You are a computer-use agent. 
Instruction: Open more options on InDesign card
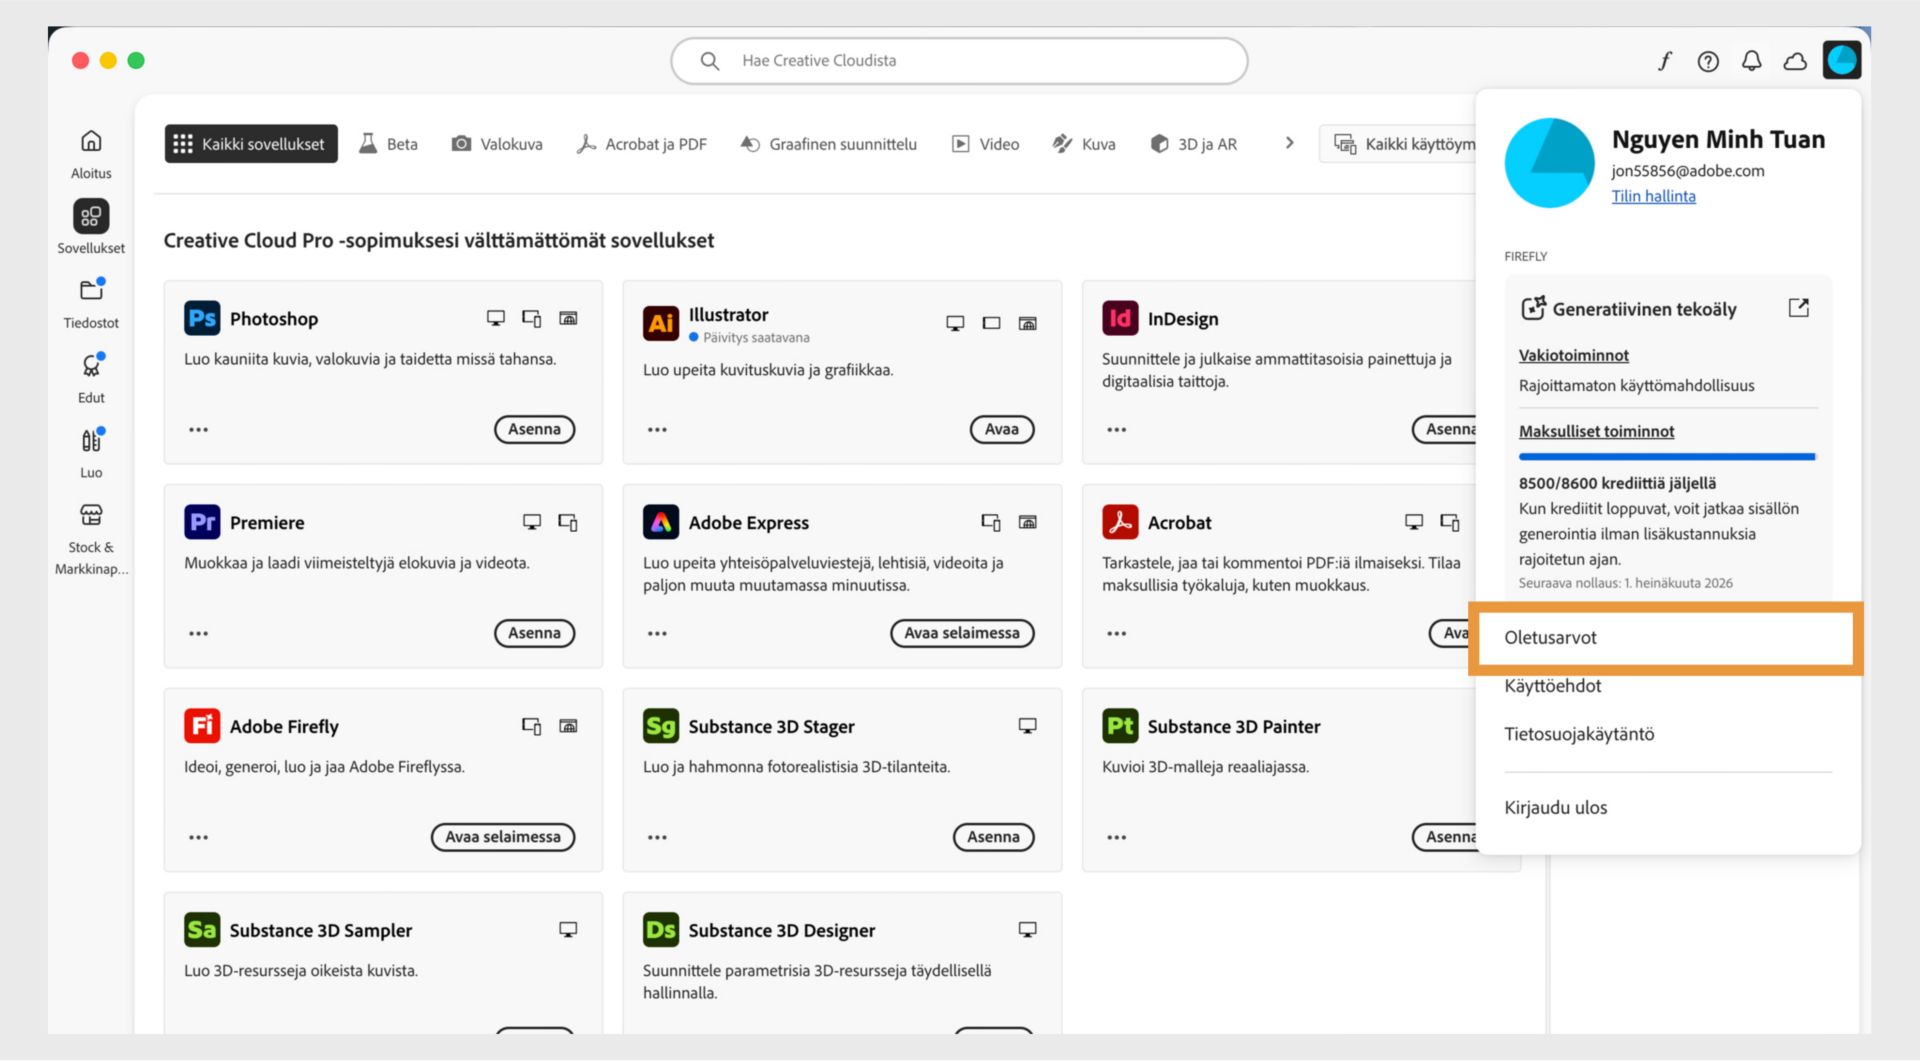point(1116,430)
